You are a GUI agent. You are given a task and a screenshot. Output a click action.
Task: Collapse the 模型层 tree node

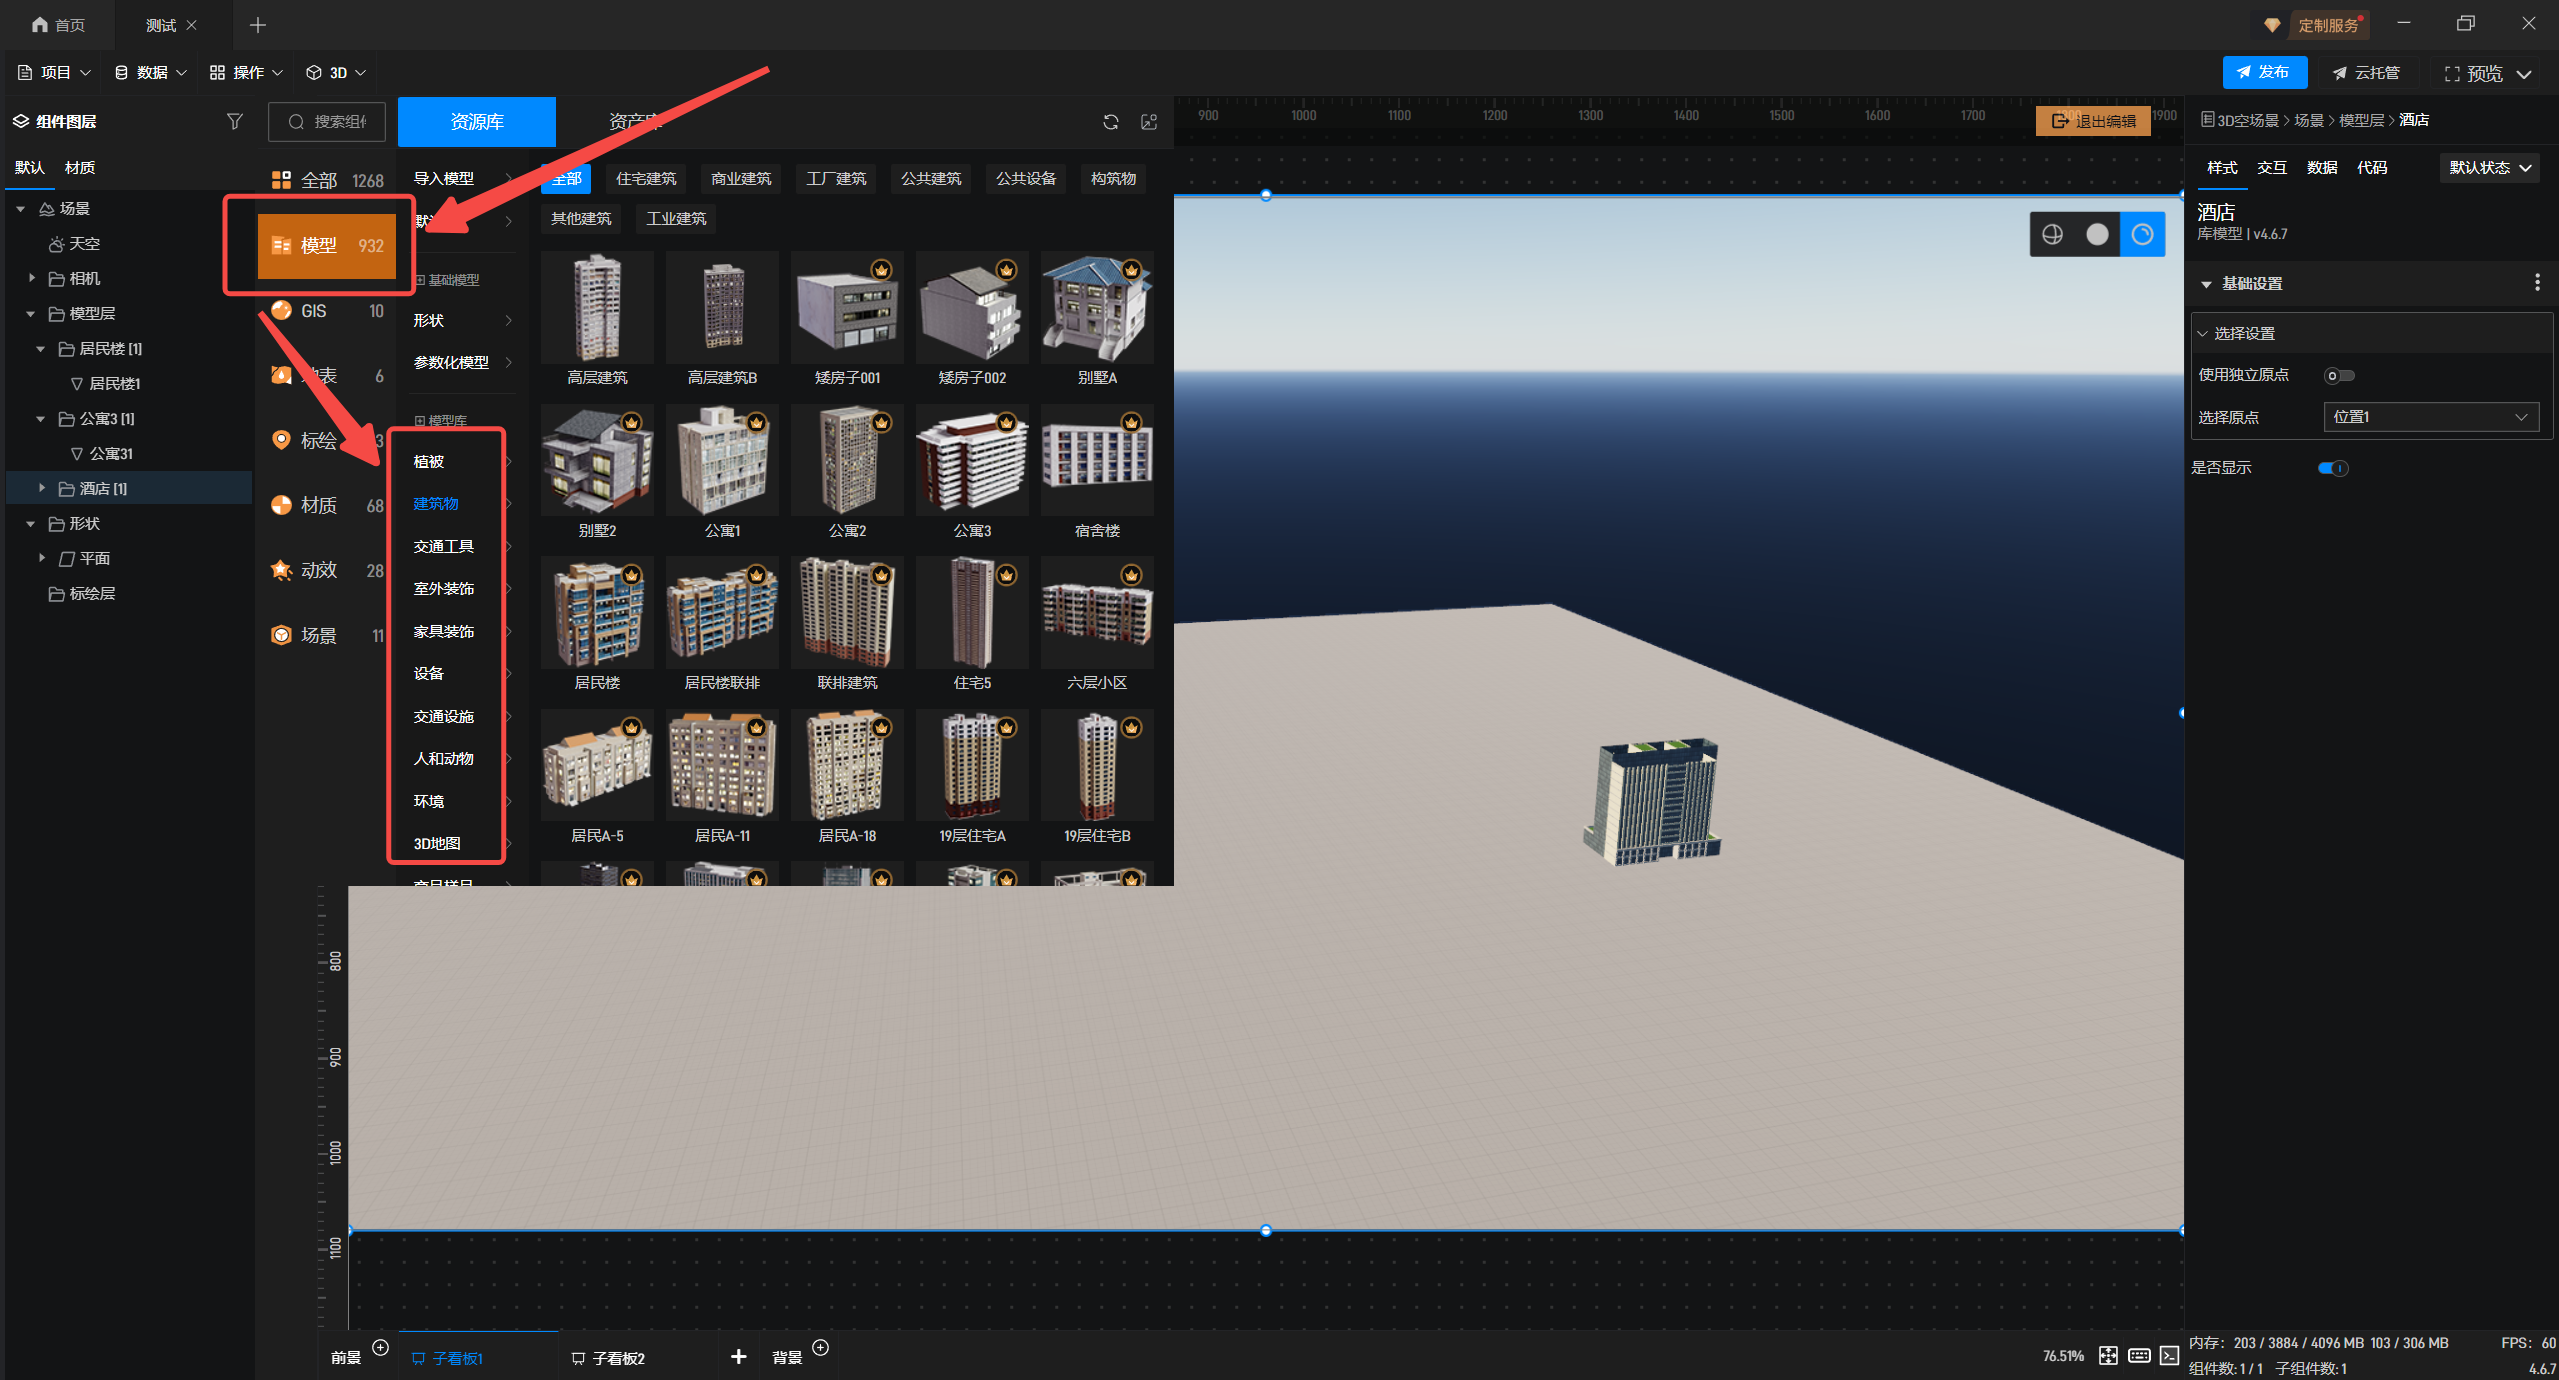click(x=31, y=314)
